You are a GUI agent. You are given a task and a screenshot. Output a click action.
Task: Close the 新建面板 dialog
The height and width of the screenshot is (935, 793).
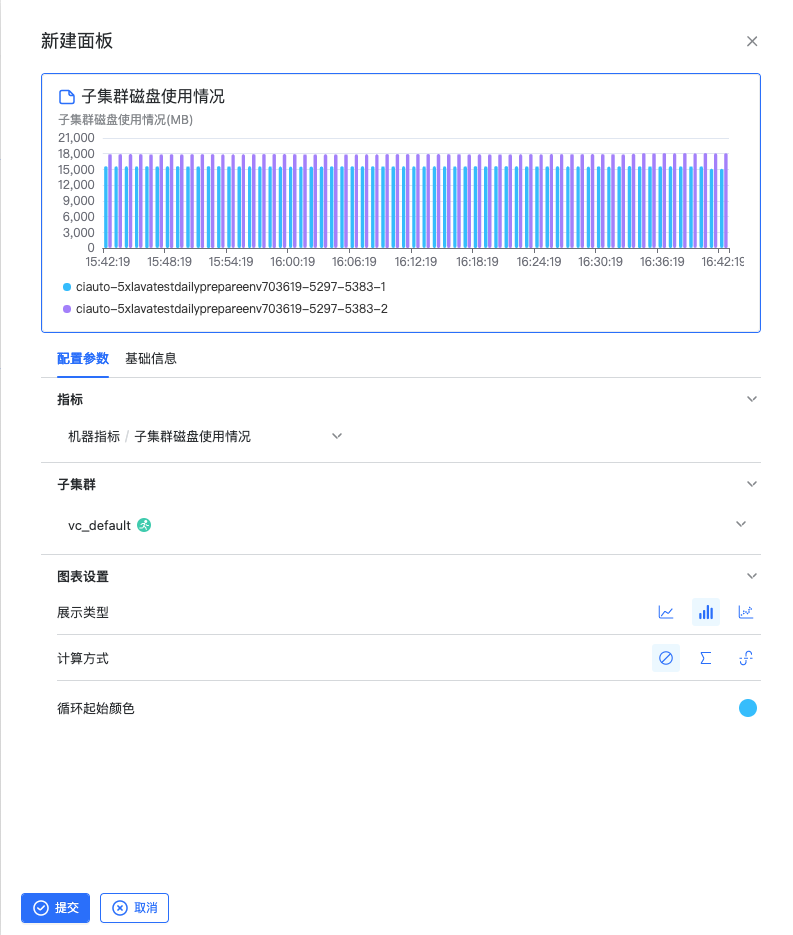(752, 41)
